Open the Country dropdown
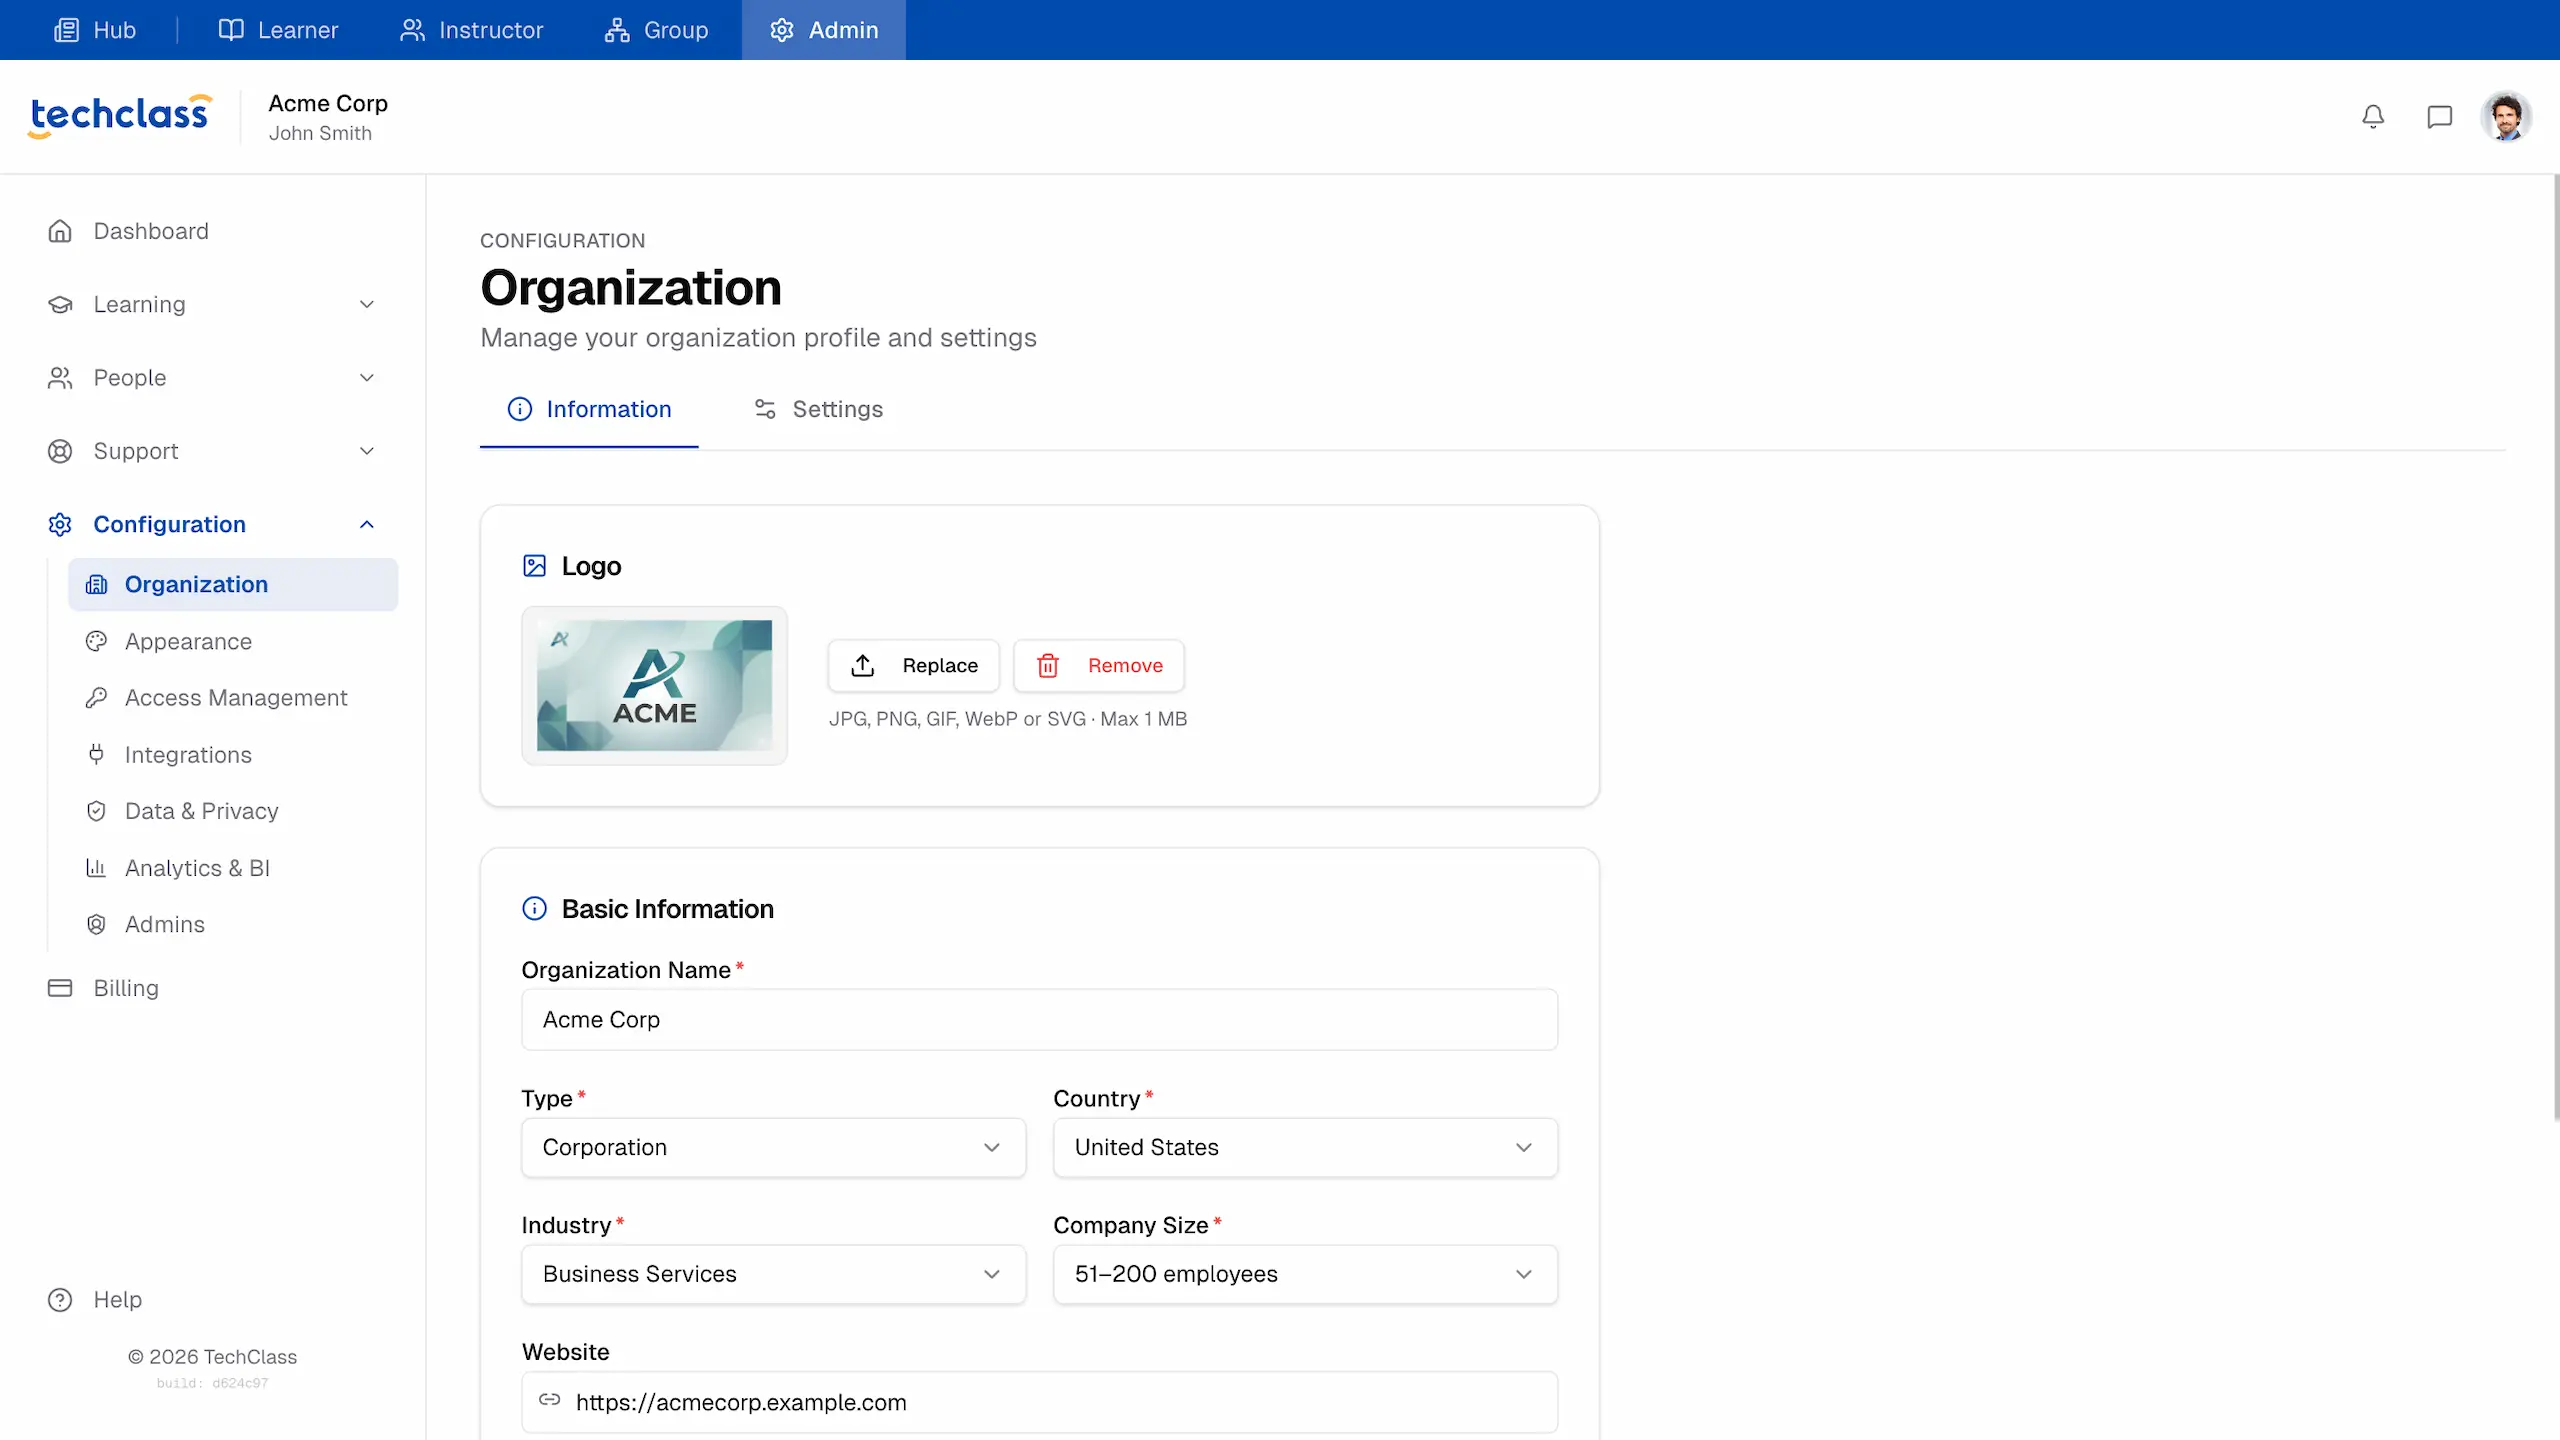The width and height of the screenshot is (2560, 1440). pos(1304,1147)
